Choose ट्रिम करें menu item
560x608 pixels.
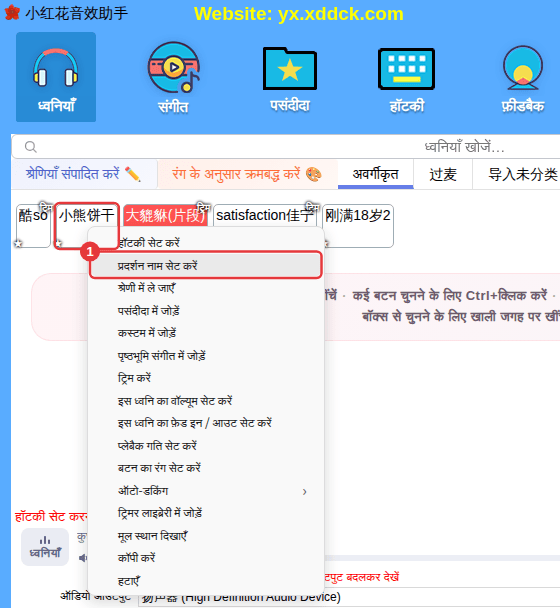tap(206, 378)
